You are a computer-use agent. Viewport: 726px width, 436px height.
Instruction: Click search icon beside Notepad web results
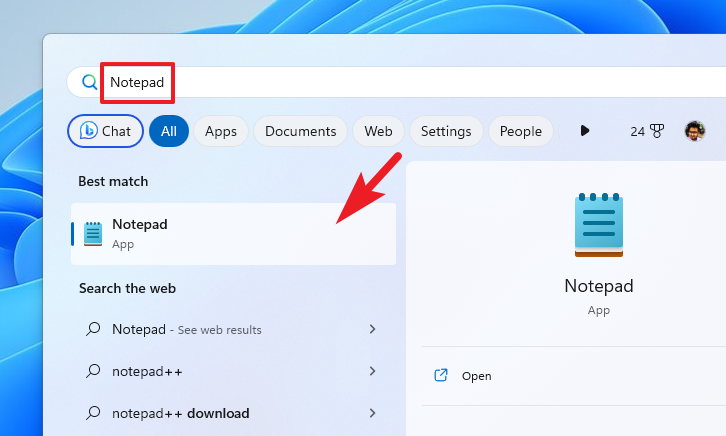[93, 329]
